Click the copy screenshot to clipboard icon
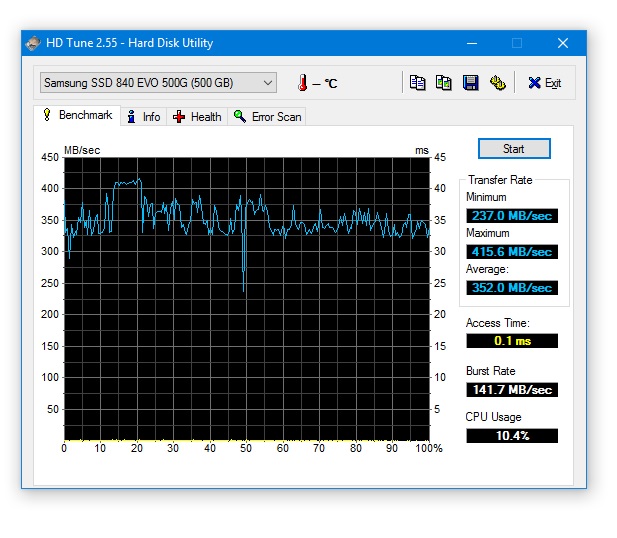The image size is (617, 538). coord(443,83)
